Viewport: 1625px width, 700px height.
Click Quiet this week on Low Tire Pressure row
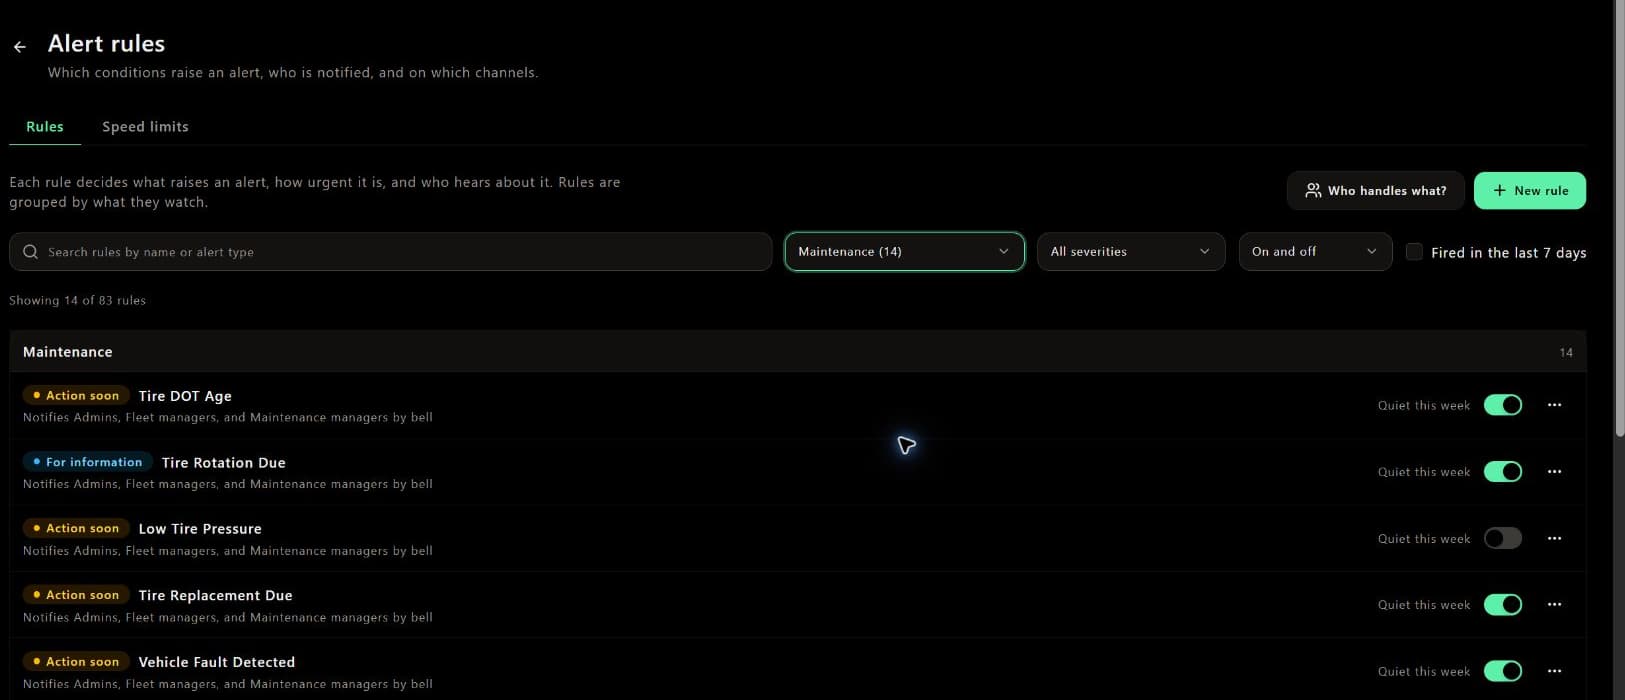[x=1424, y=539]
